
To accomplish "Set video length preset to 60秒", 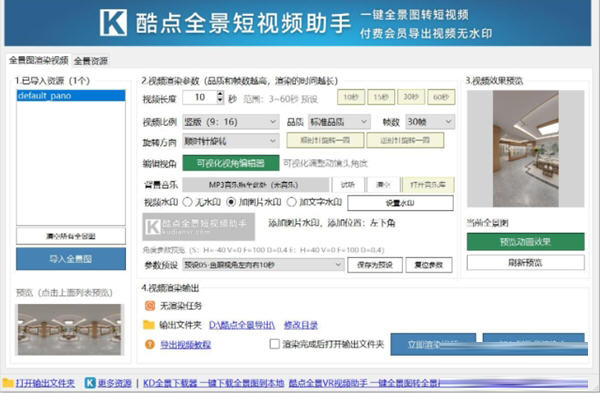I will (441, 97).
